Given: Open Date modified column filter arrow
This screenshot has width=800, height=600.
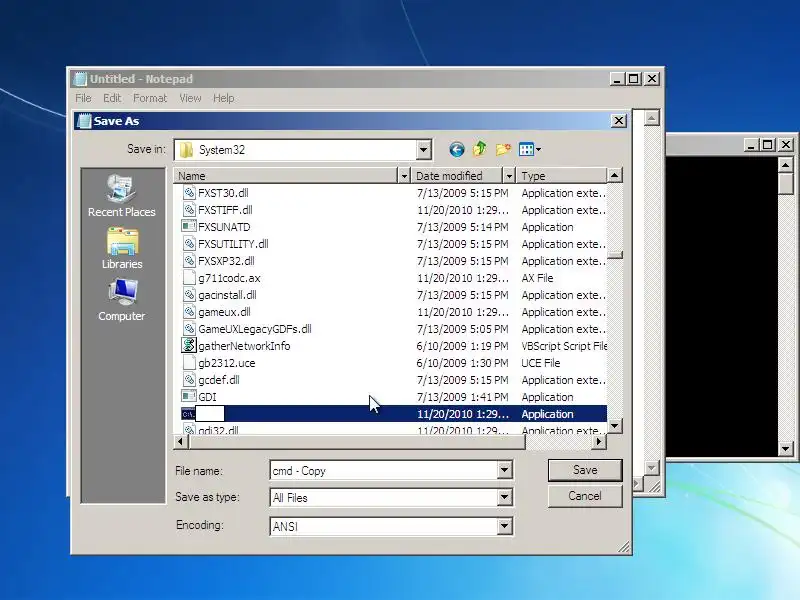Looking at the screenshot, I should click(509, 176).
